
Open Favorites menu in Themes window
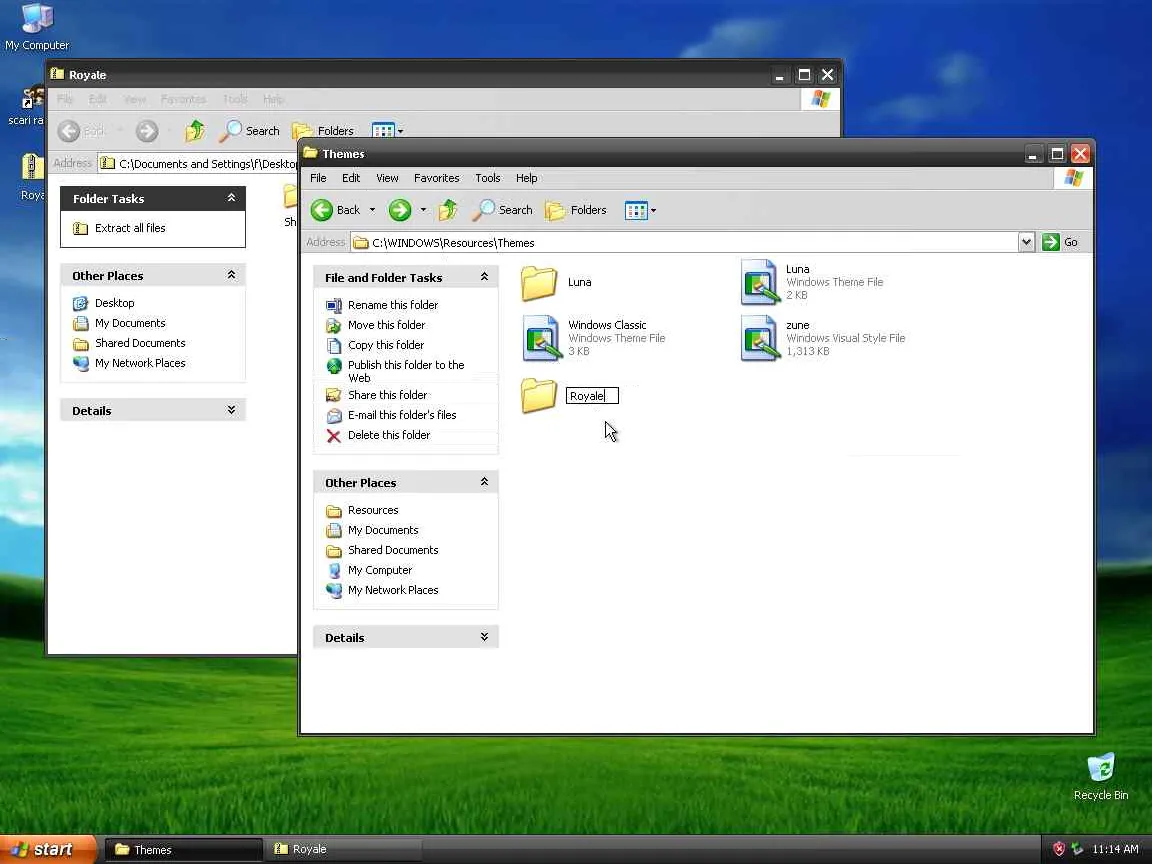436,178
